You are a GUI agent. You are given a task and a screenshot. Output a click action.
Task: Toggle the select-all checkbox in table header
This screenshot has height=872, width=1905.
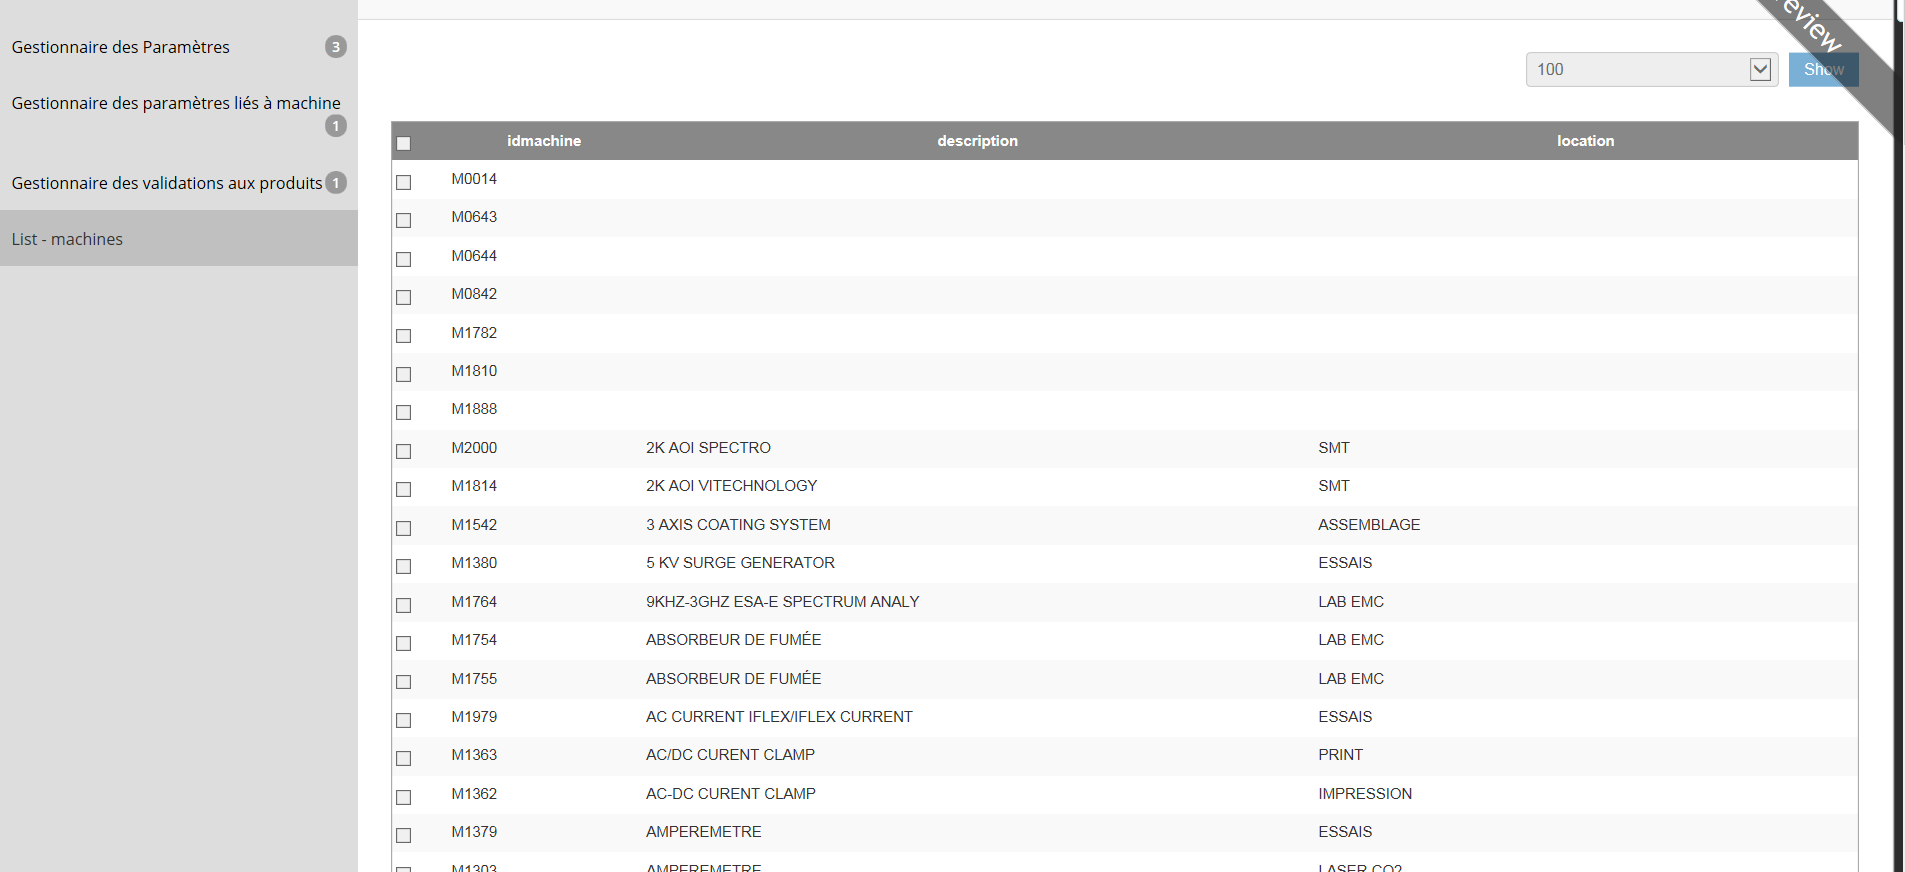[x=404, y=143]
